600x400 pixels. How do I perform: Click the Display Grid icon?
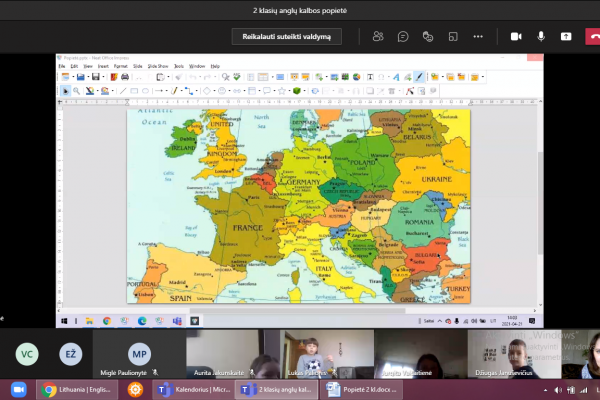click(251, 77)
